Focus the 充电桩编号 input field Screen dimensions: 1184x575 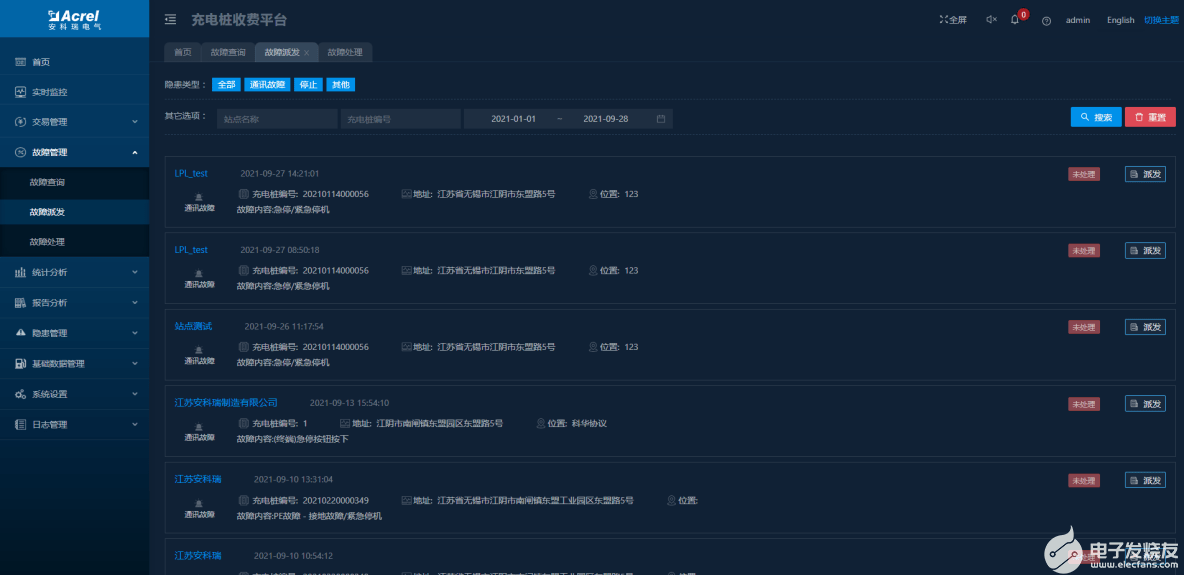pyautogui.click(x=400, y=119)
